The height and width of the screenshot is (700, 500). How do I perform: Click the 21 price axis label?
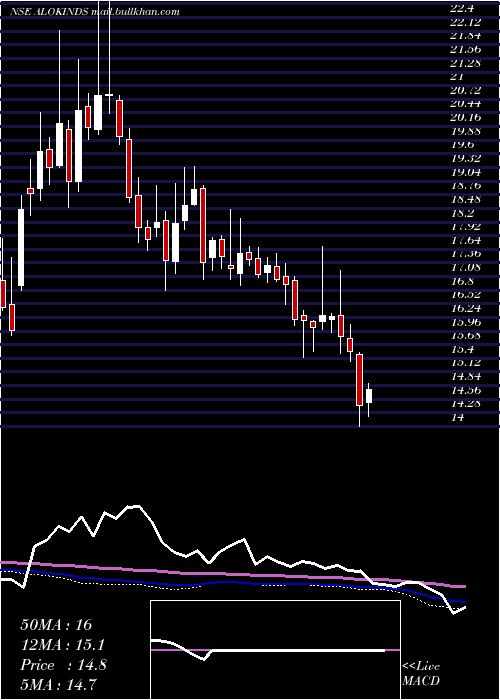coord(457,76)
